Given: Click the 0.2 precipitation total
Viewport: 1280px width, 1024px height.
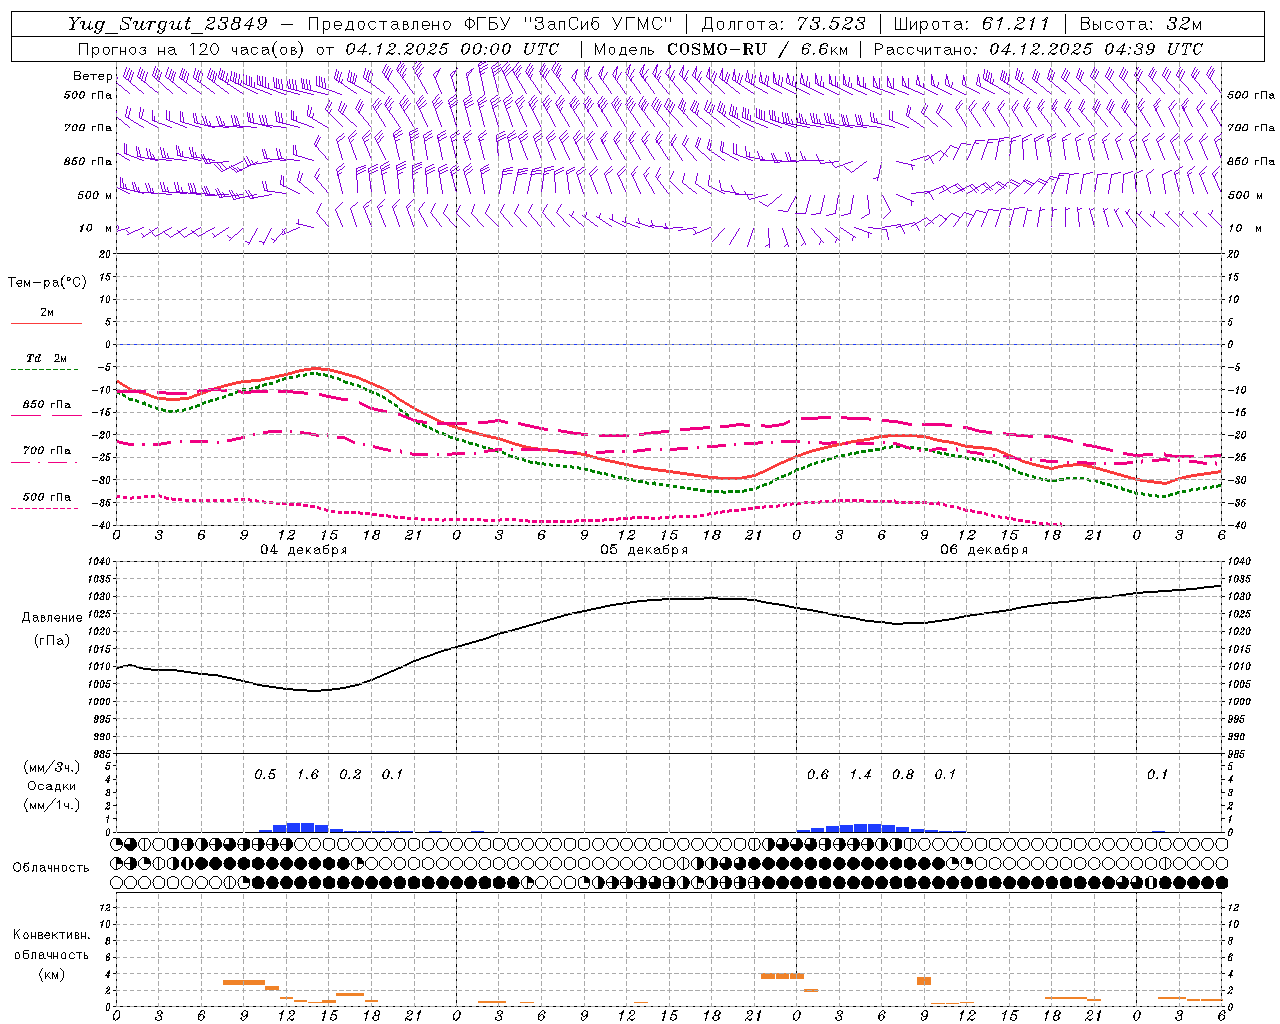Looking at the screenshot, I should 350,775.
